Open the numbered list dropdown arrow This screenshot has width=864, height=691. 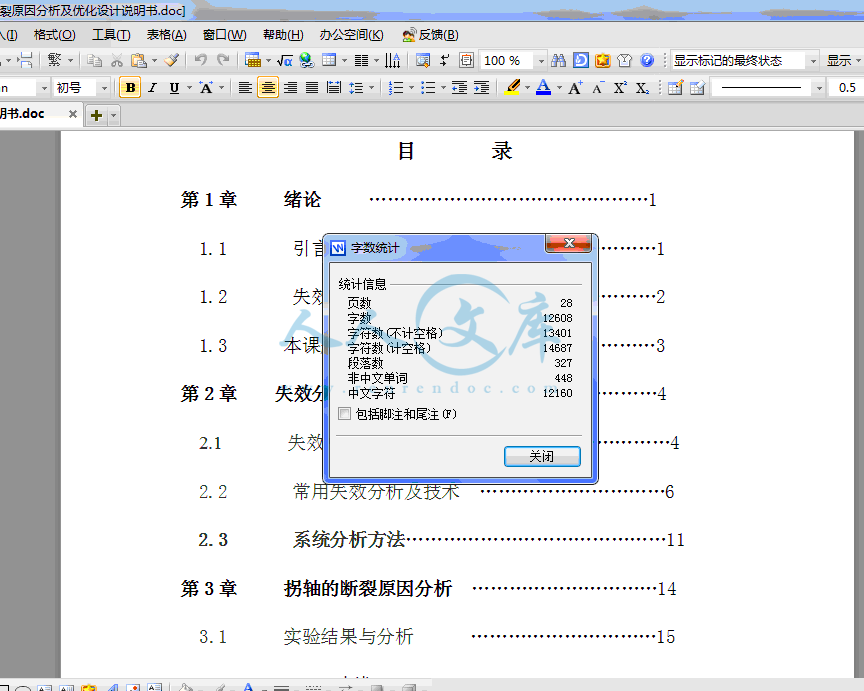411,88
